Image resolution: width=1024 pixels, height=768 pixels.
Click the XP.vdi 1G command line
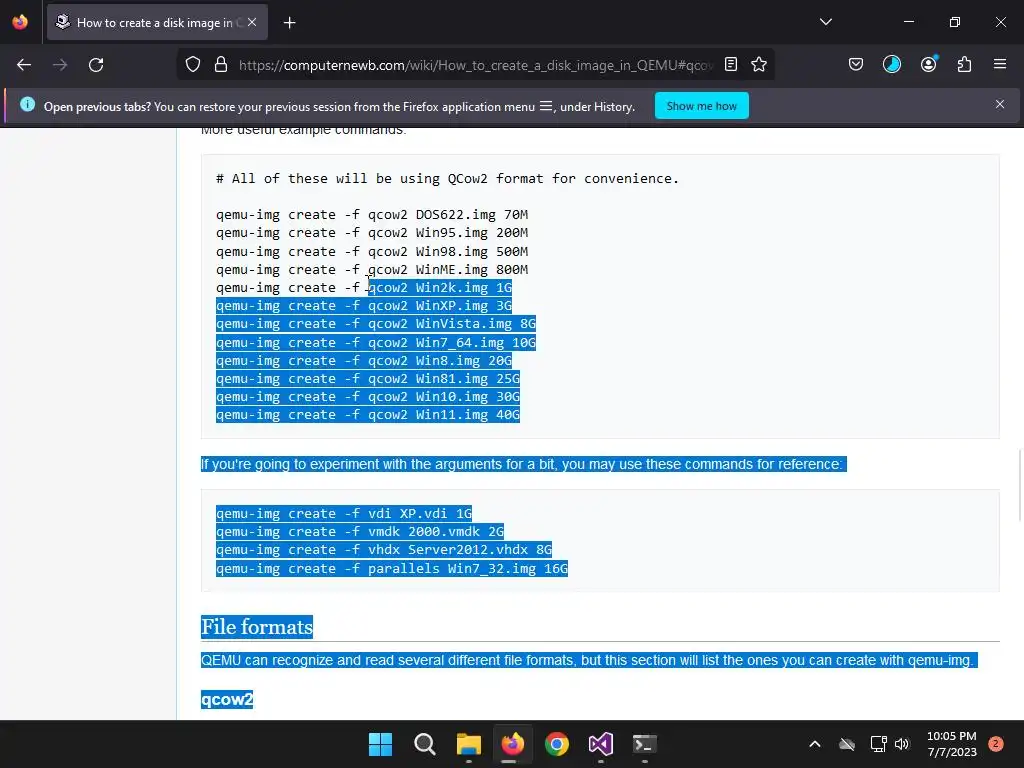pyautogui.click(x=344, y=513)
